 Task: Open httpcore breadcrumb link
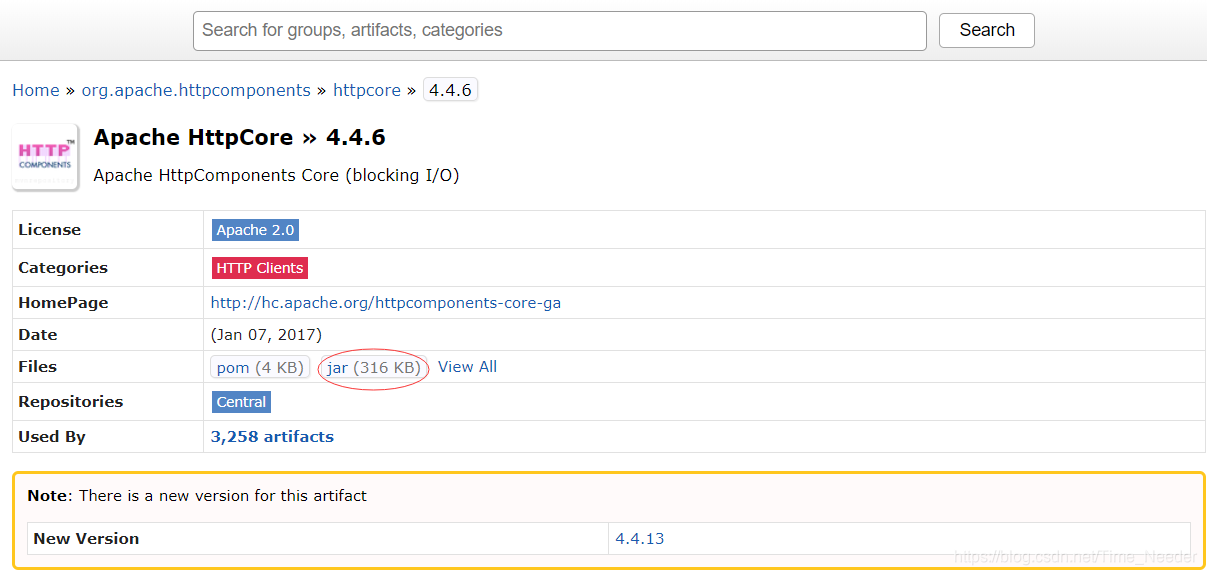click(367, 90)
